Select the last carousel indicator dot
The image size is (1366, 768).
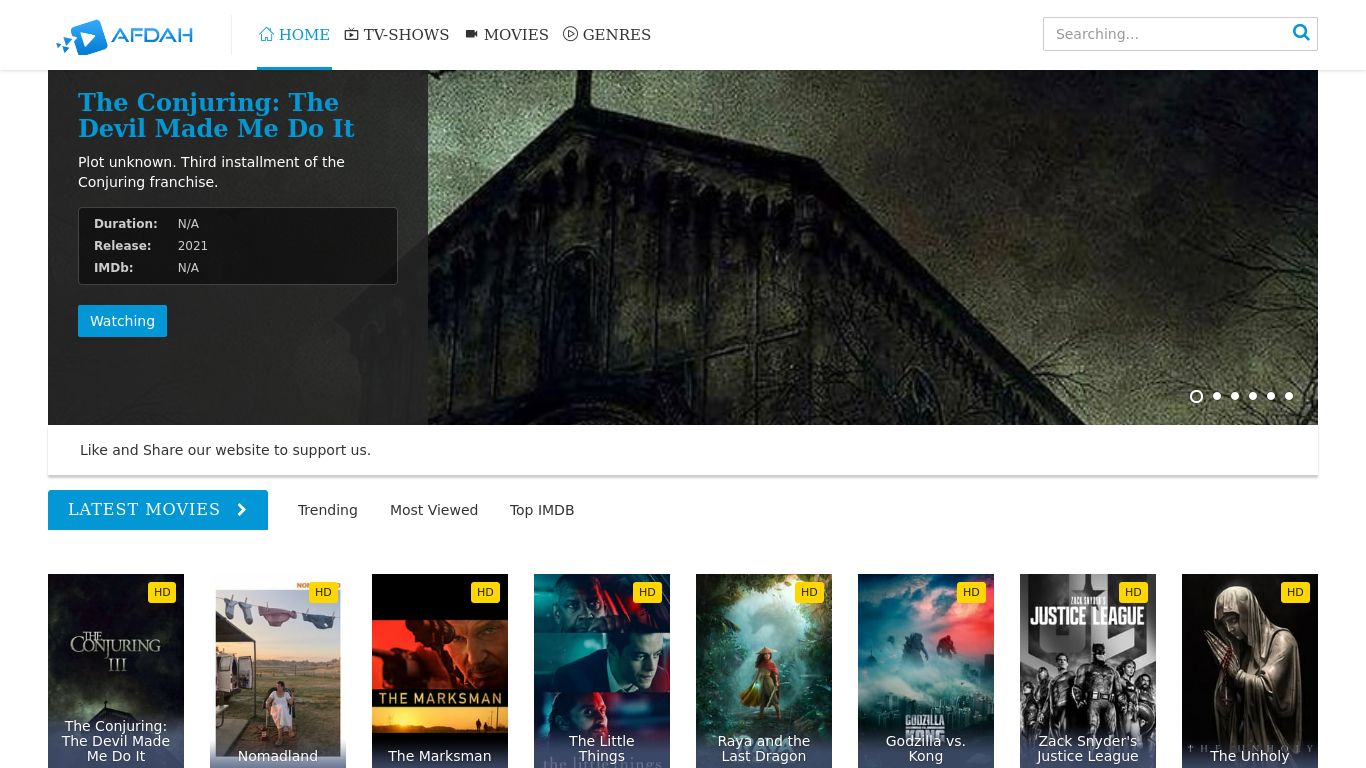[x=1288, y=396]
